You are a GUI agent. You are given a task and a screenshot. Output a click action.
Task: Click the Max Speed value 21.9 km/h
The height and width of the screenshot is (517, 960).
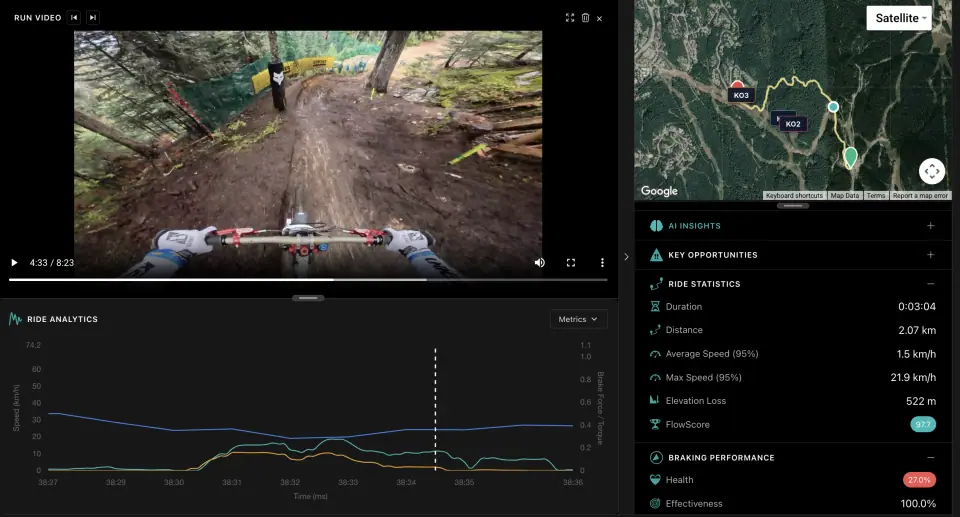(913, 377)
